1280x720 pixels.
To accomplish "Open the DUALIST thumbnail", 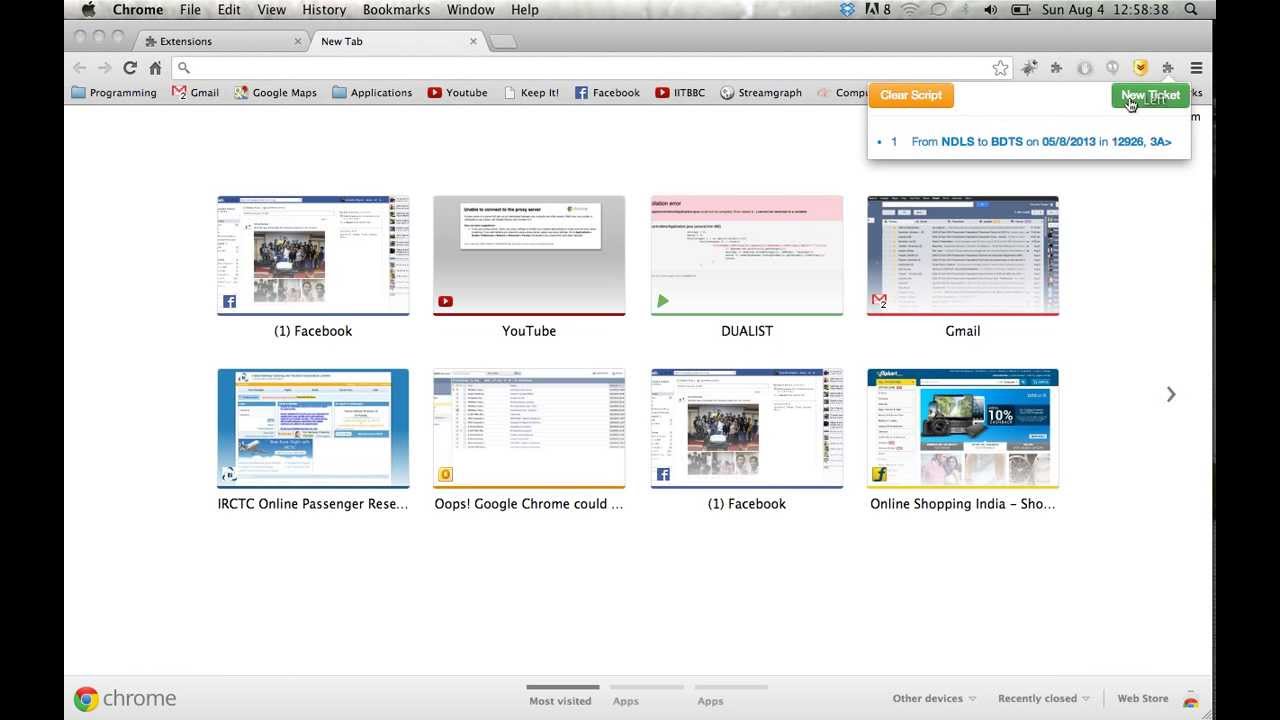I will pyautogui.click(x=747, y=256).
